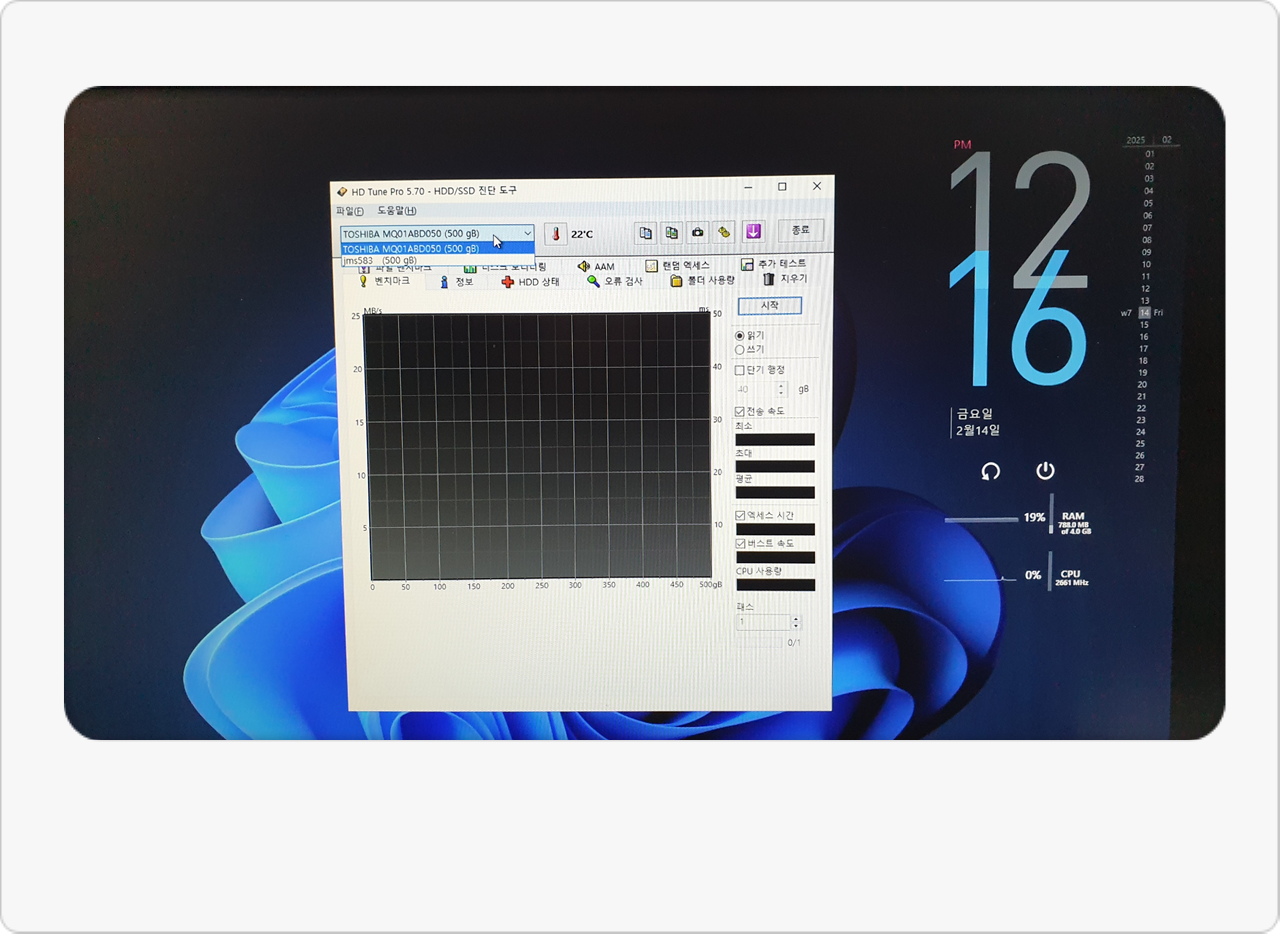Click the CPU 사용량 result field
1280x934 pixels.
[x=775, y=585]
